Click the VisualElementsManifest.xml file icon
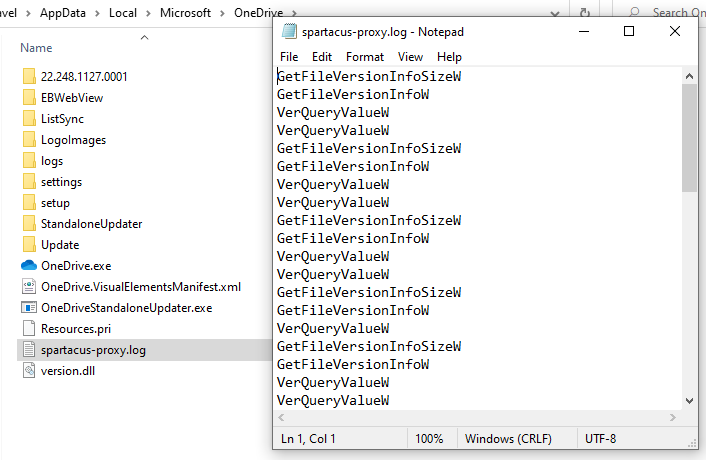The height and width of the screenshot is (460, 706). (29, 287)
